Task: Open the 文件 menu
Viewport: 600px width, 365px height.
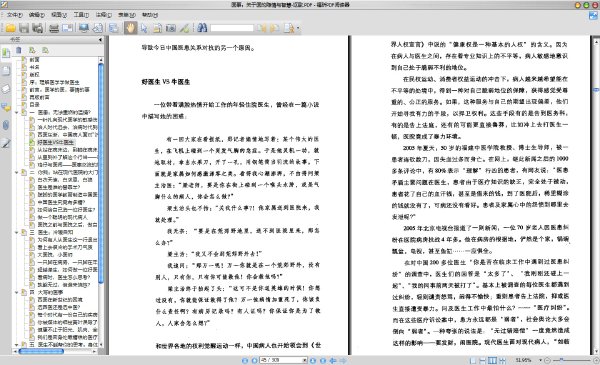Action: point(15,15)
